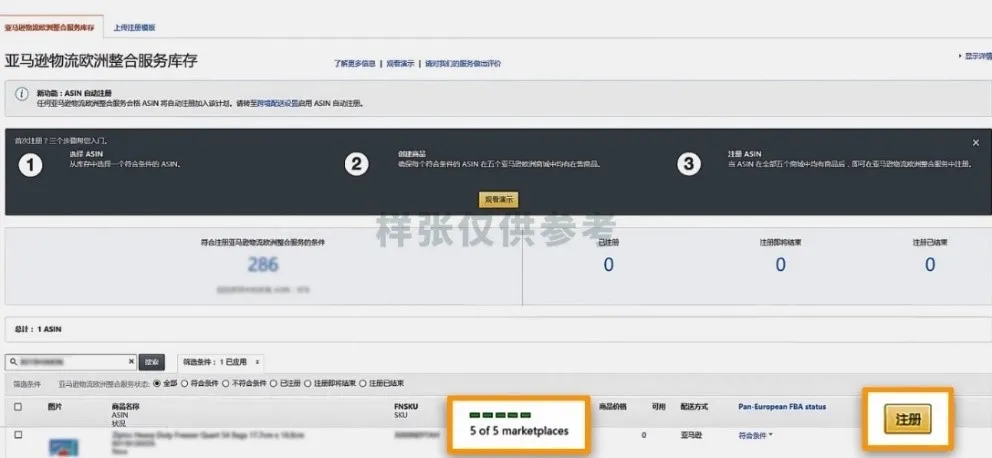Open the 筛选条件: 1 已应用 dropdown
This screenshot has width=992, height=458.
tap(221, 362)
